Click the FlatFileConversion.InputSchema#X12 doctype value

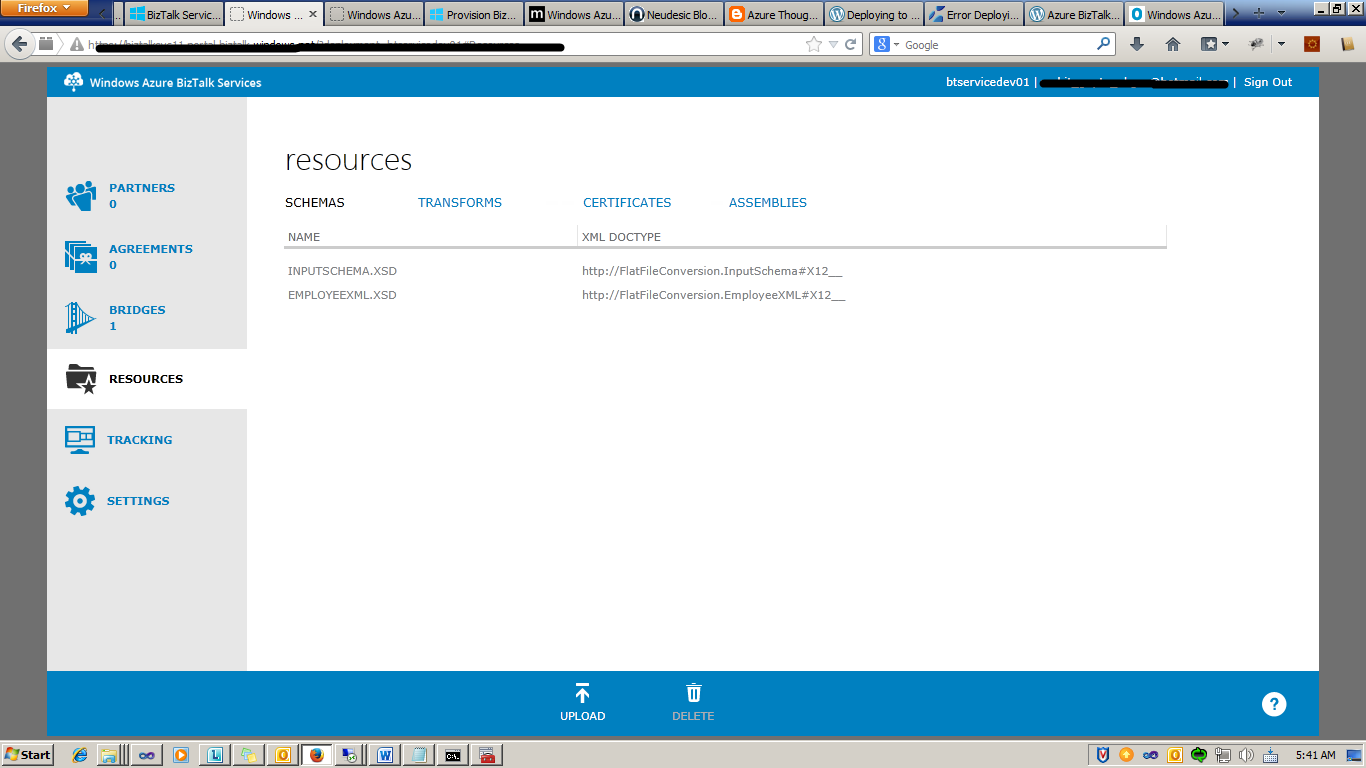[x=712, y=271]
